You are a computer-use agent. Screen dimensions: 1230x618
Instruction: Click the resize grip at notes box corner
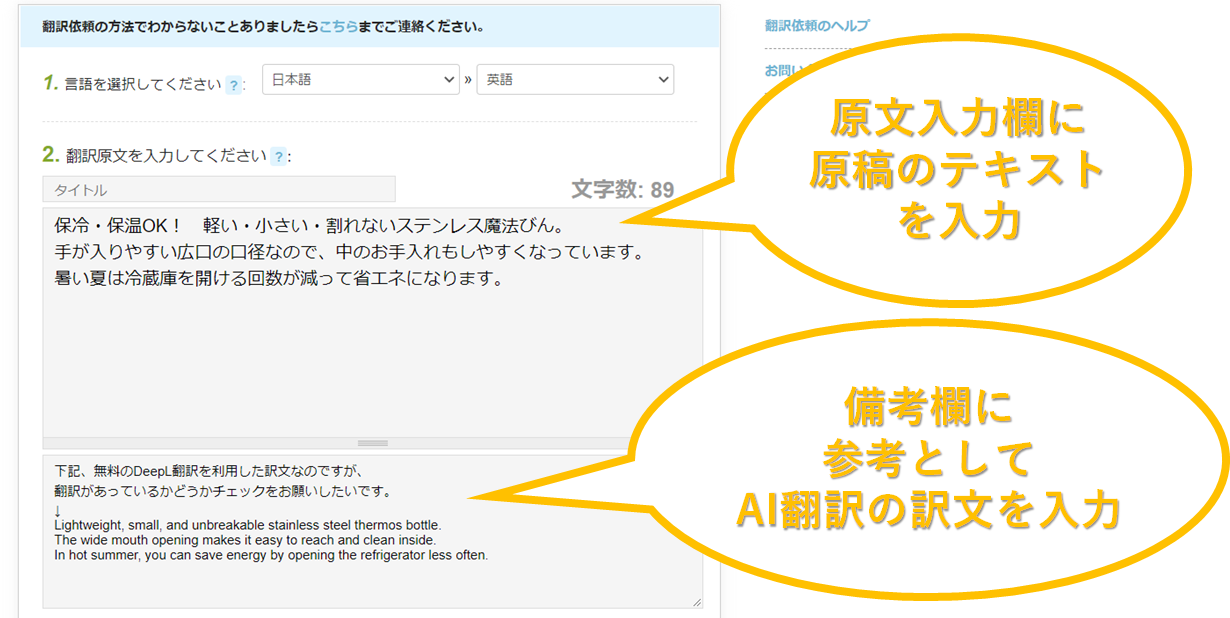pyautogui.click(x=696, y=601)
